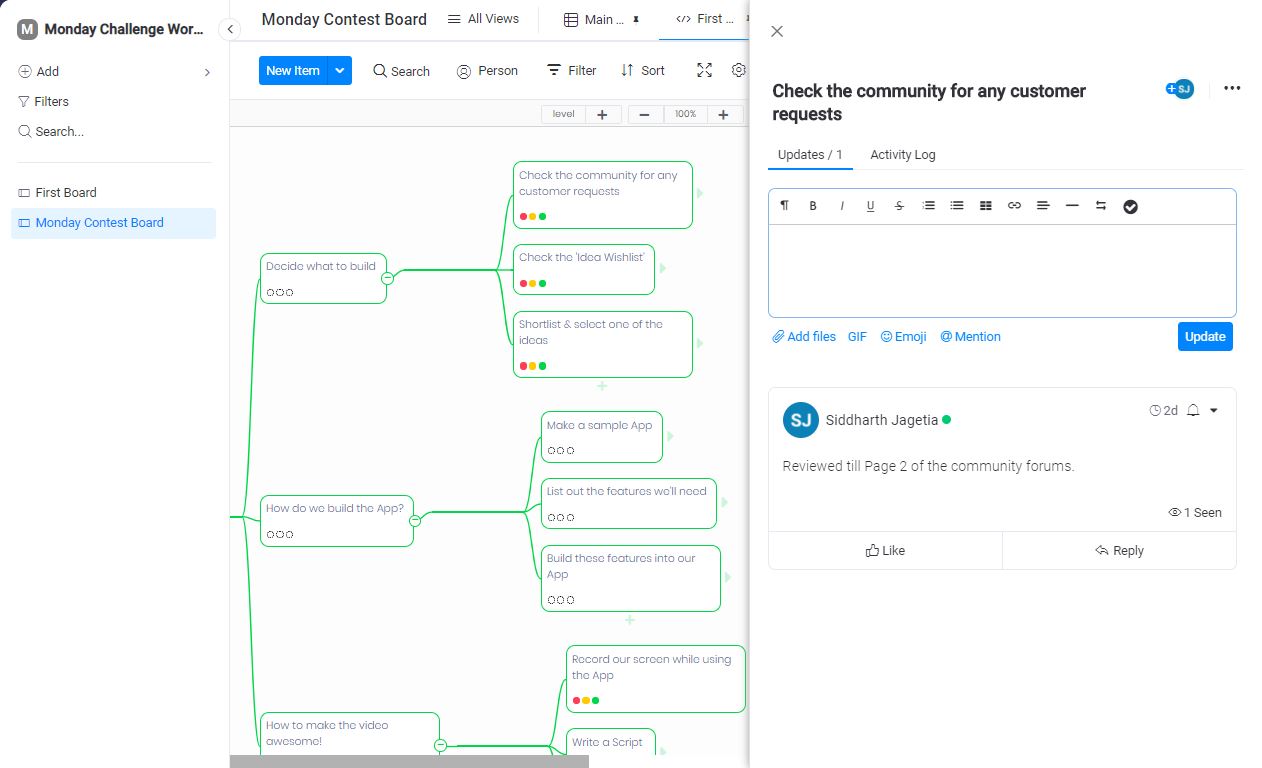Filter by Person in the board toolbar
Screen dimensions: 1262x768
tap(487, 71)
